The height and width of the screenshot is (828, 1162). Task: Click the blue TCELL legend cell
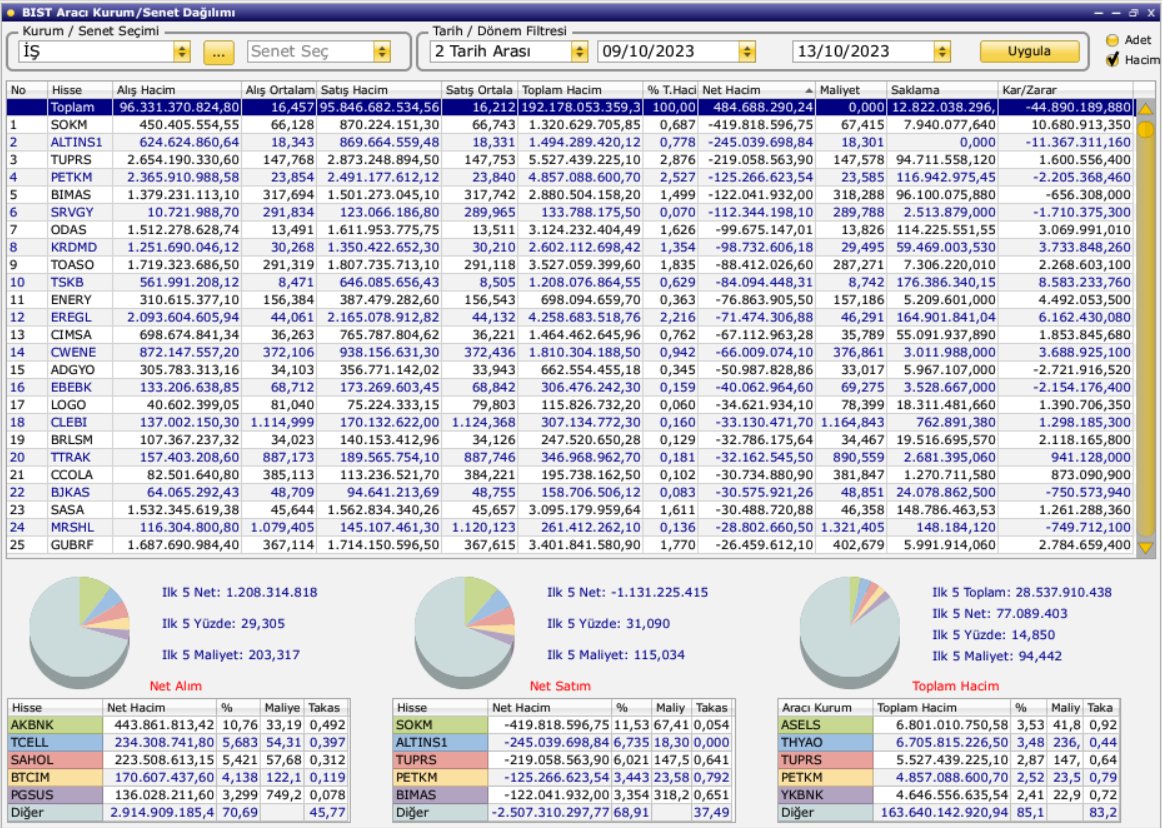coord(56,742)
